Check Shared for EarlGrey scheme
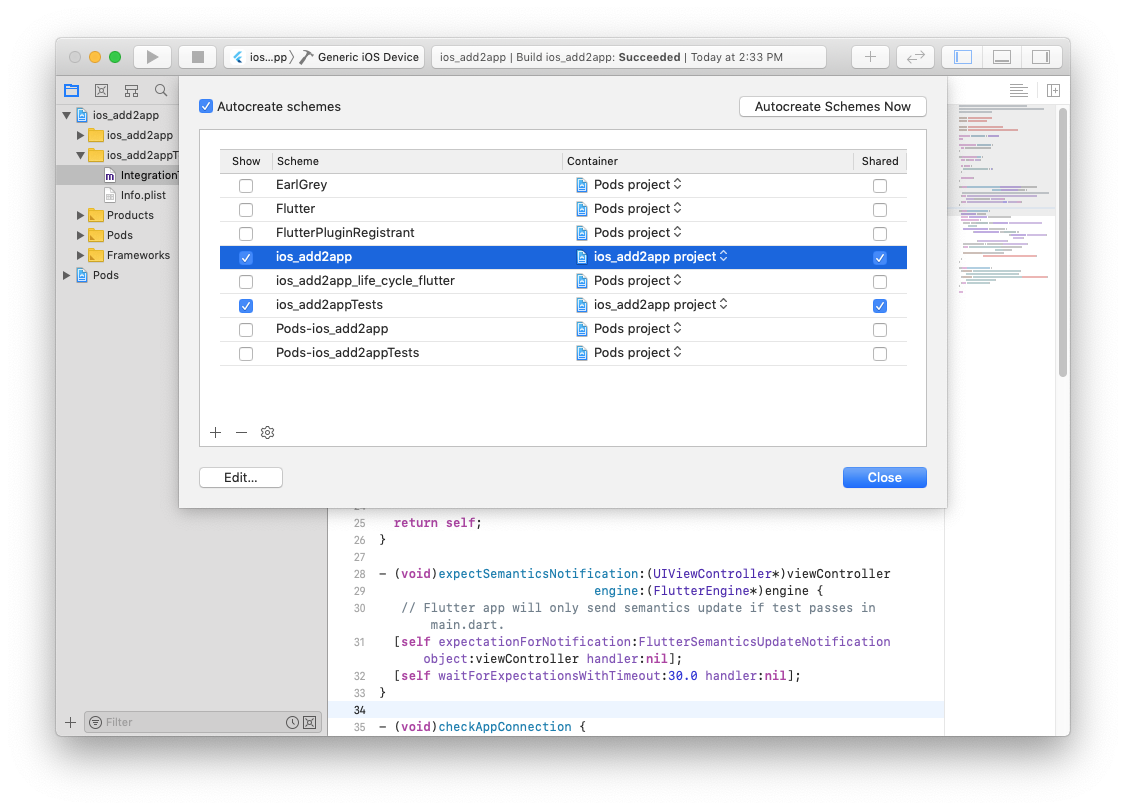This screenshot has width=1126, height=810. tap(880, 185)
